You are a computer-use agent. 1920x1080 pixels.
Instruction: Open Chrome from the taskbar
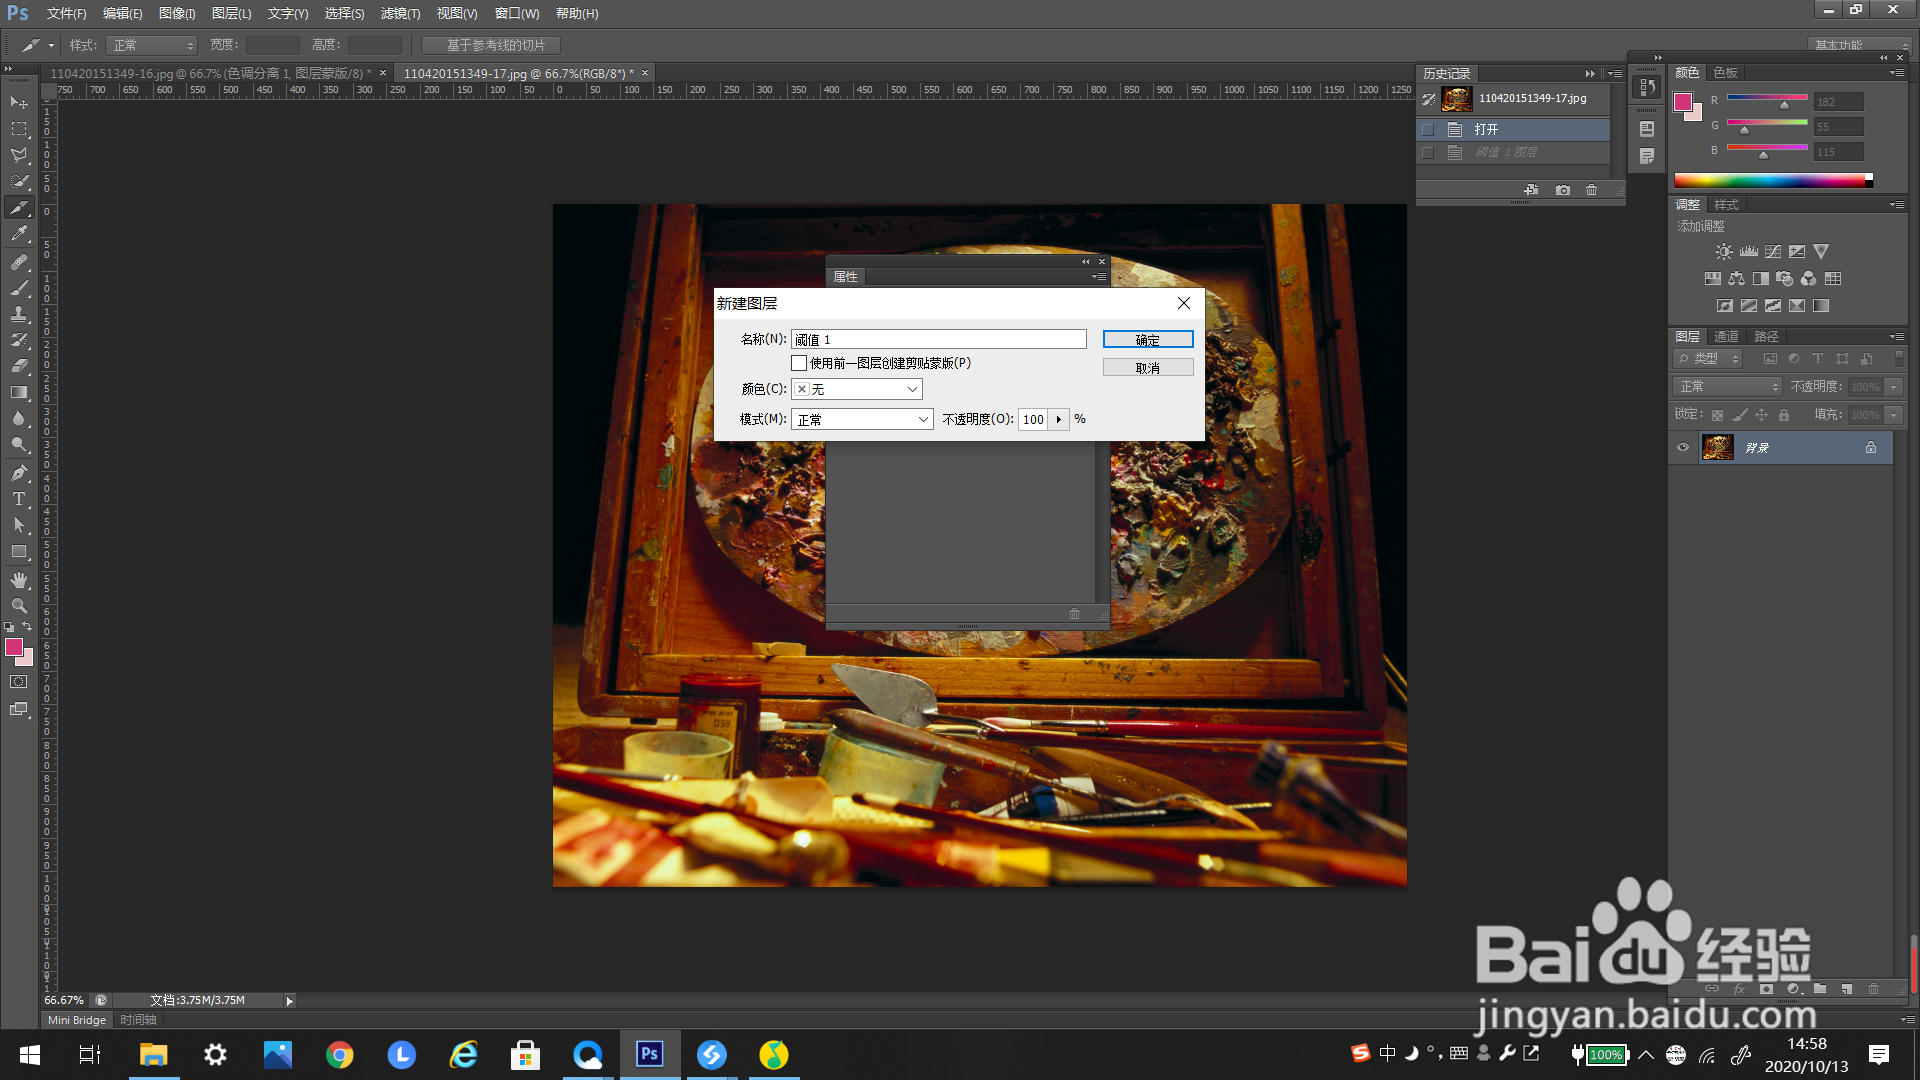pos(340,1055)
